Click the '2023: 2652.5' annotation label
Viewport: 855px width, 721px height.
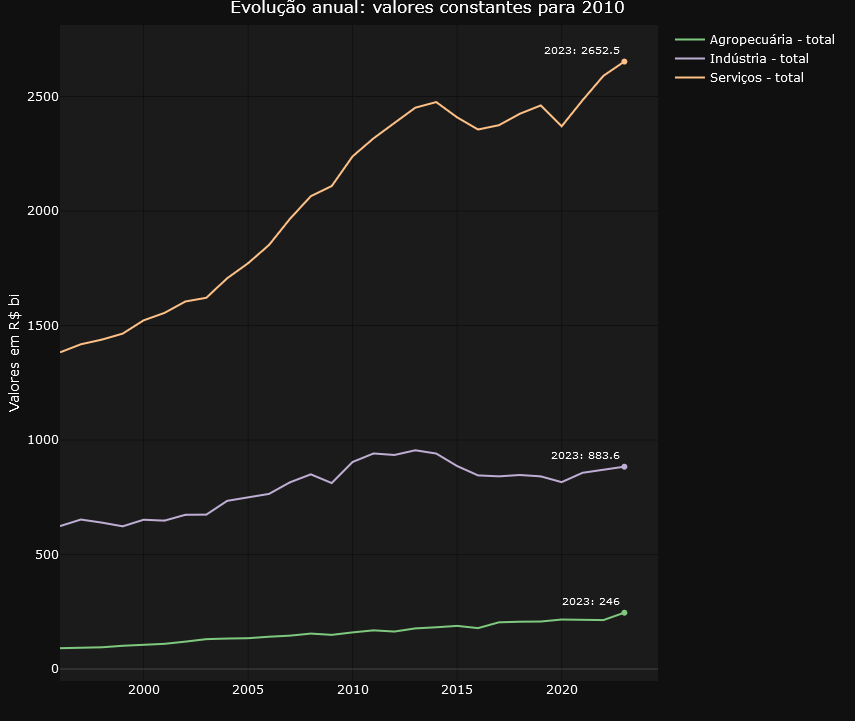click(x=582, y=50)
